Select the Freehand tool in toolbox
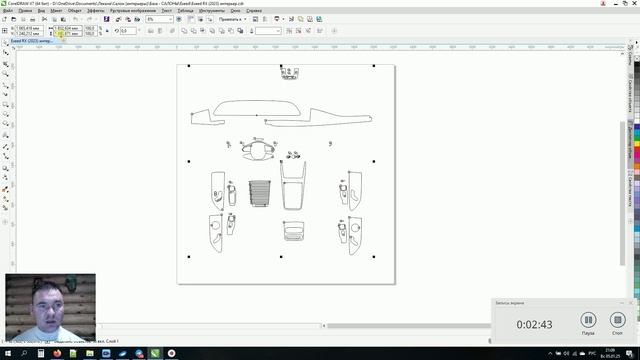 pos(5,85)
